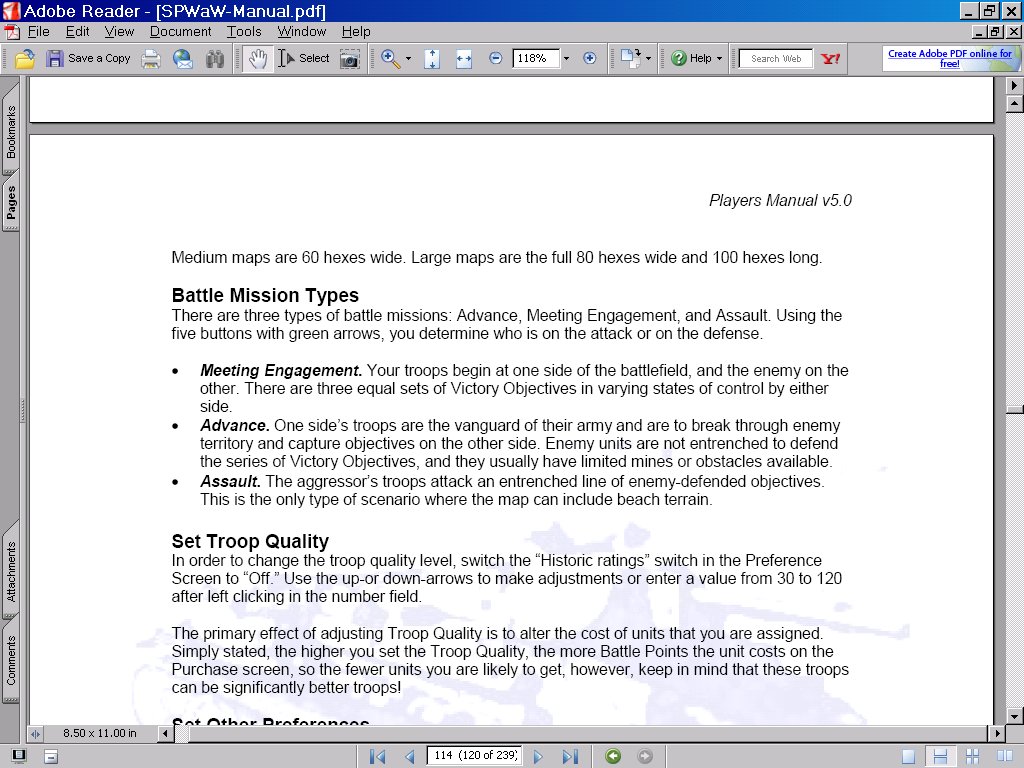Click the 118% zoom field
This screenshot has width=1024, height=768.
[536, 58]
